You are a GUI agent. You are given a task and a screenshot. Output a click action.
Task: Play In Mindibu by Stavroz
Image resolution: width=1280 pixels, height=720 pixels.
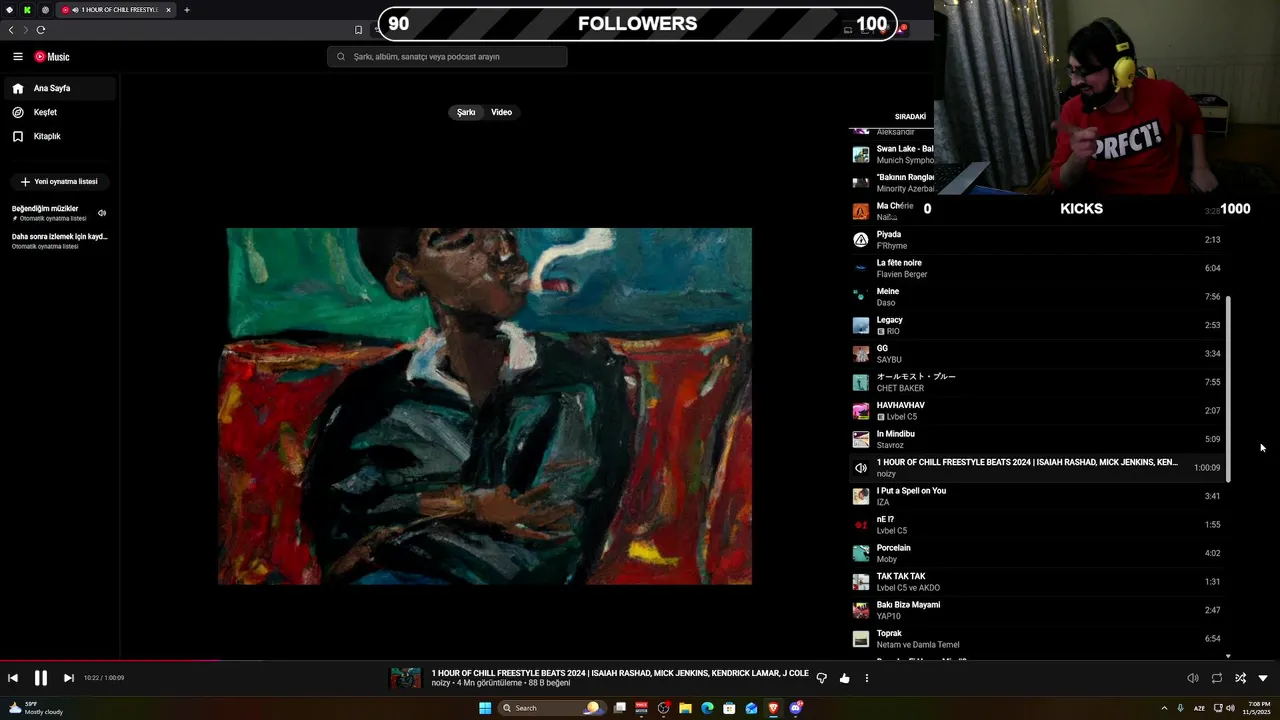point(1036,439)
